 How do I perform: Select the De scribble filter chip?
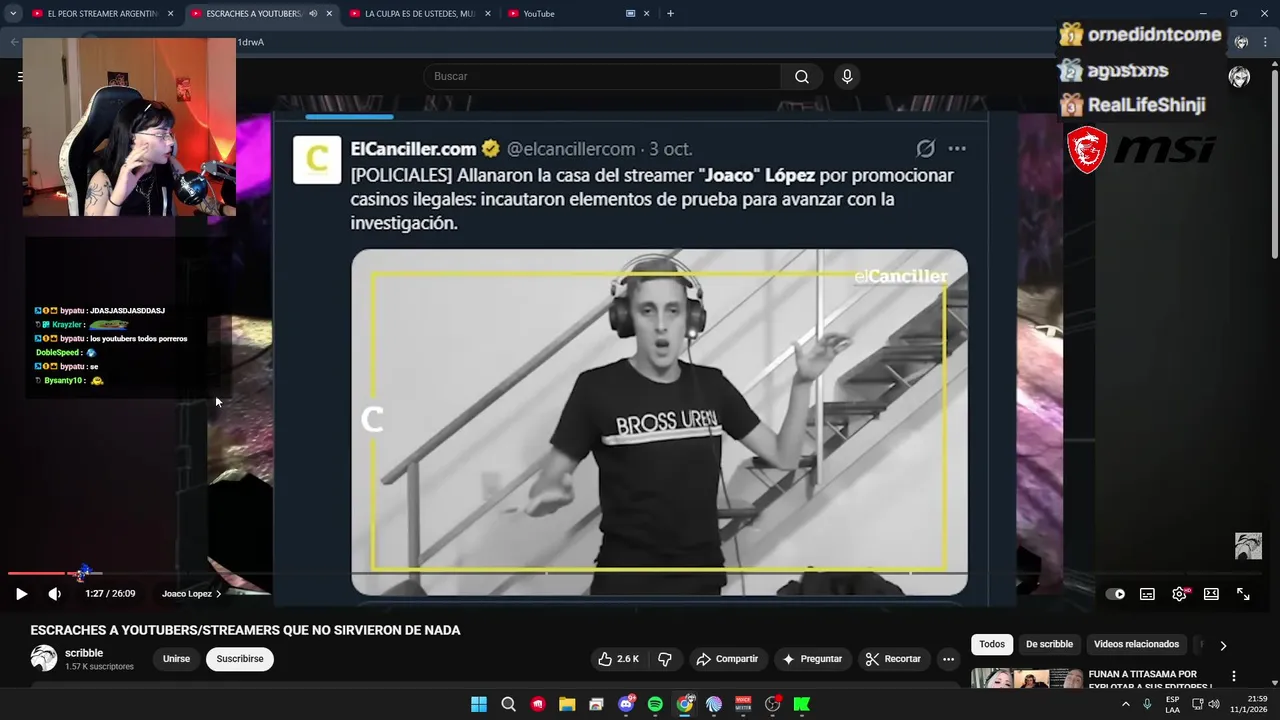pos(1049,644)
